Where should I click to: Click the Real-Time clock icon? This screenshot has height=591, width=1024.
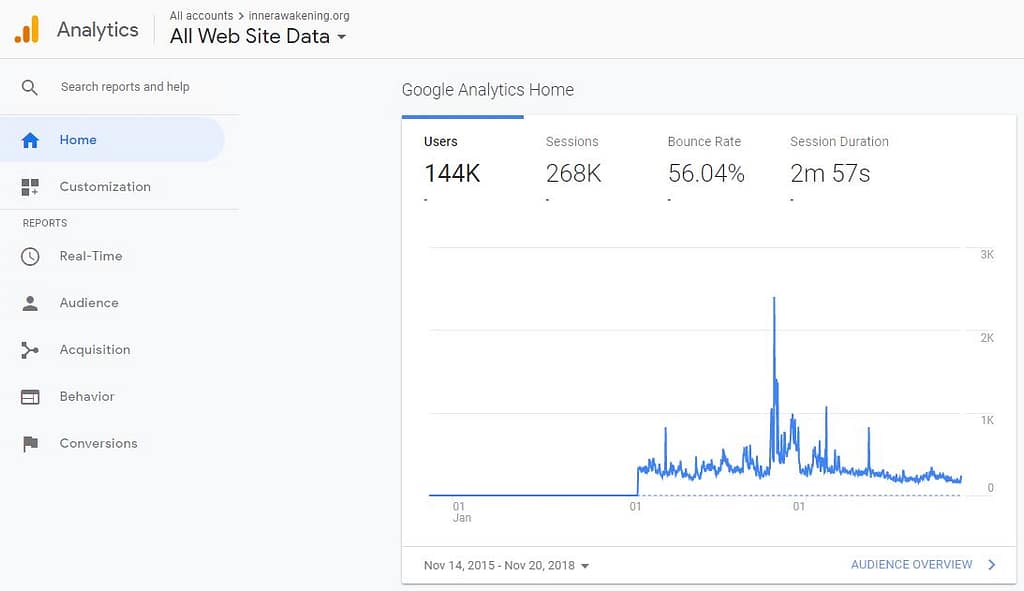point(30,256)
